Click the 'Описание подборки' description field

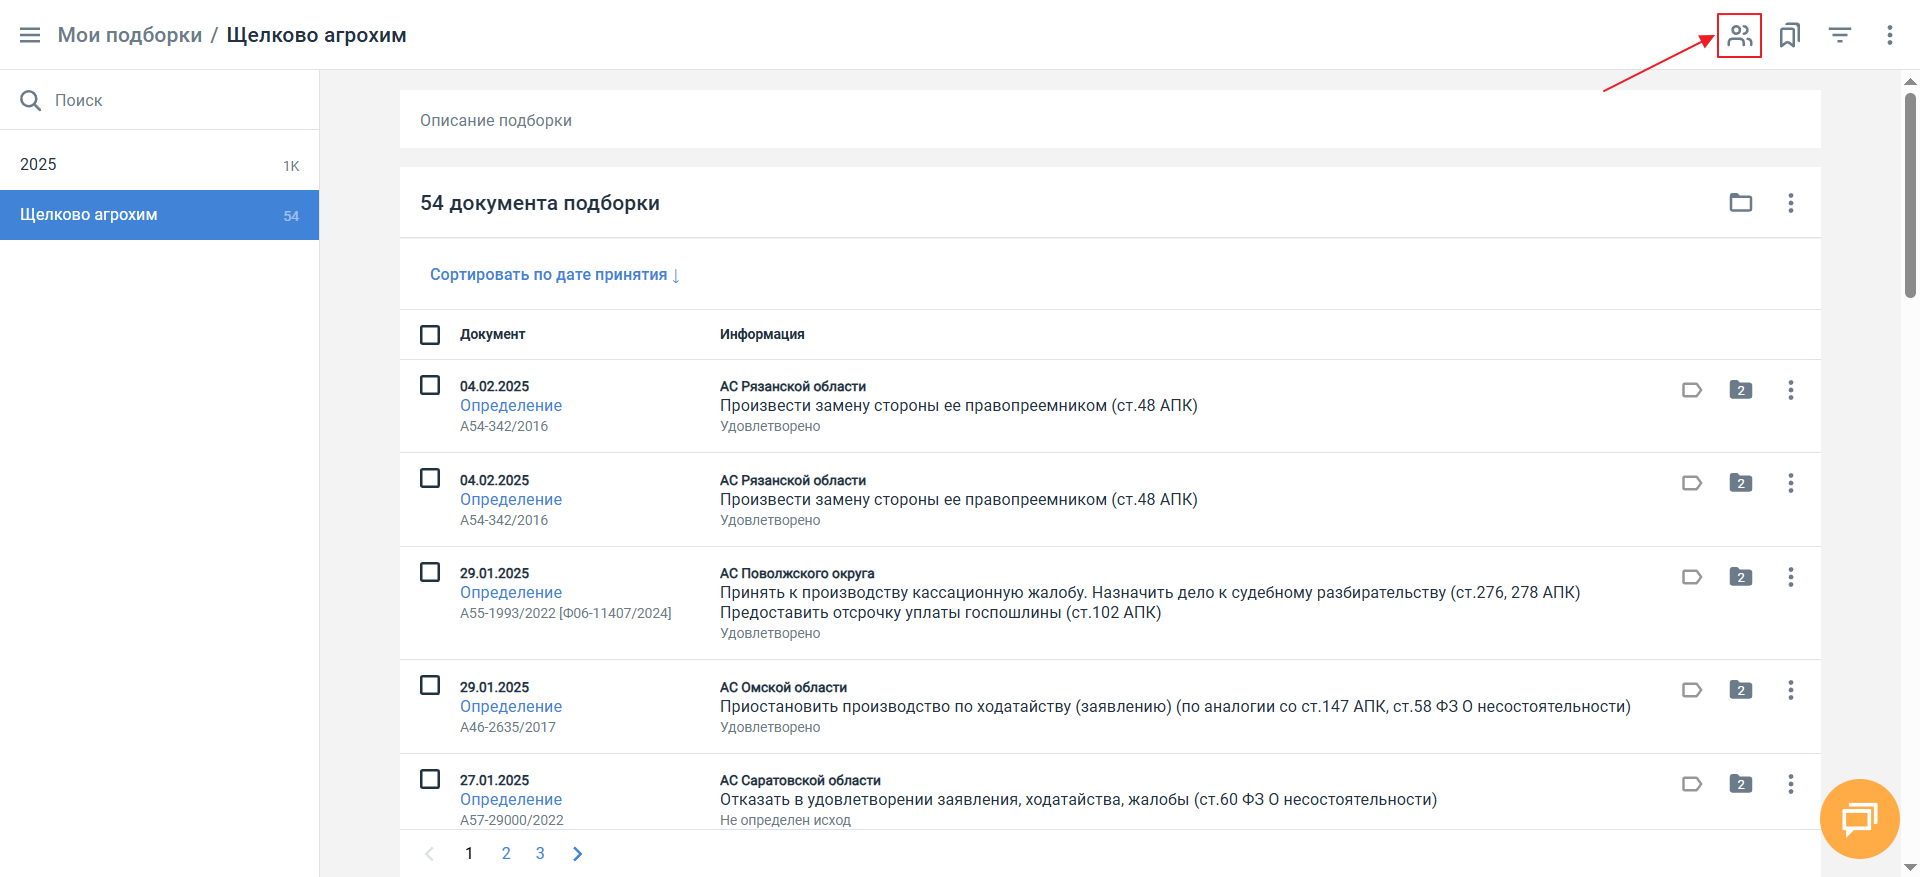pyautogui.click(x=1110, y=120)
